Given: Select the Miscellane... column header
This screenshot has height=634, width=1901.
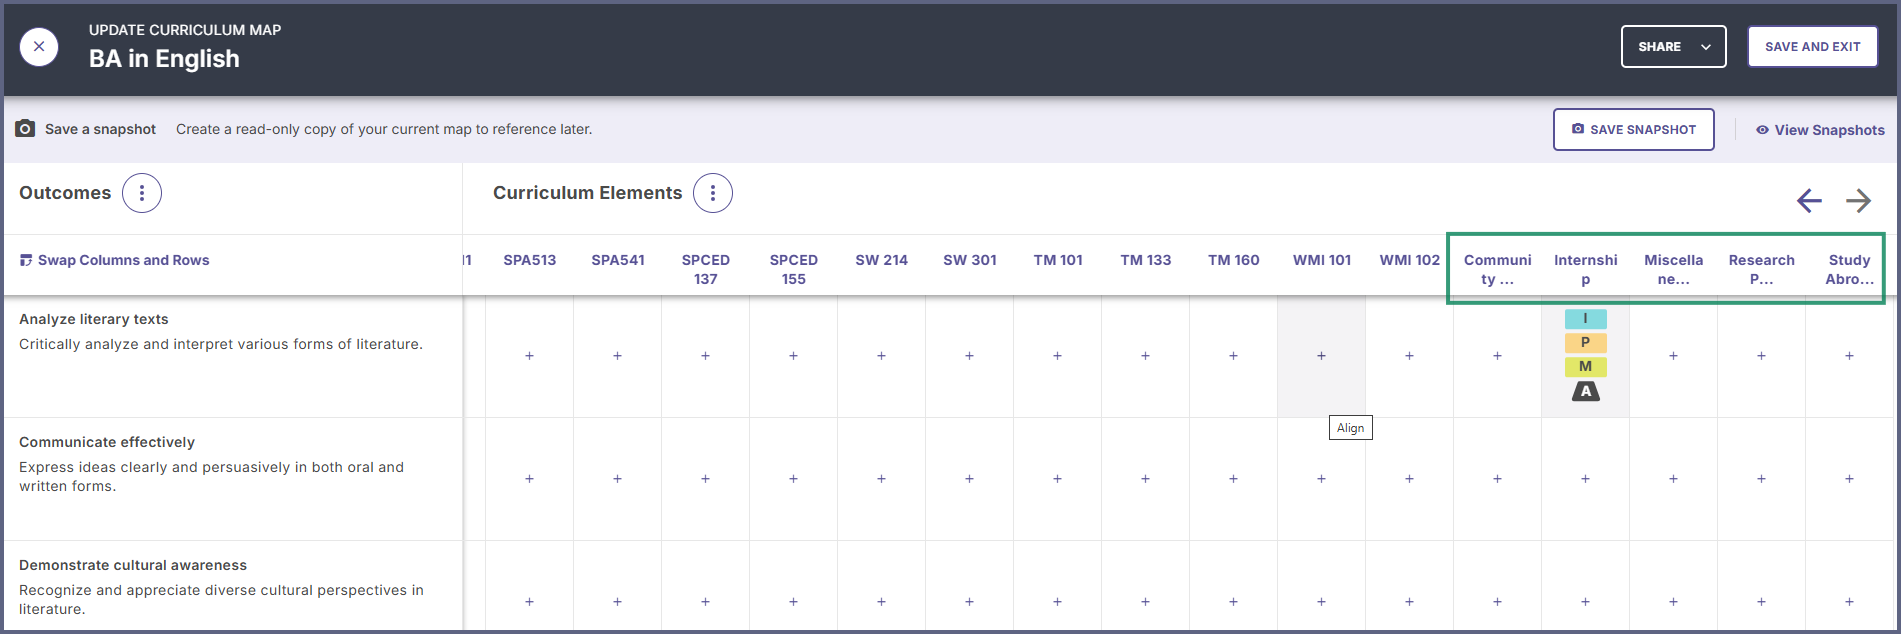Looking at the screenshot, I should [1674, 269].
